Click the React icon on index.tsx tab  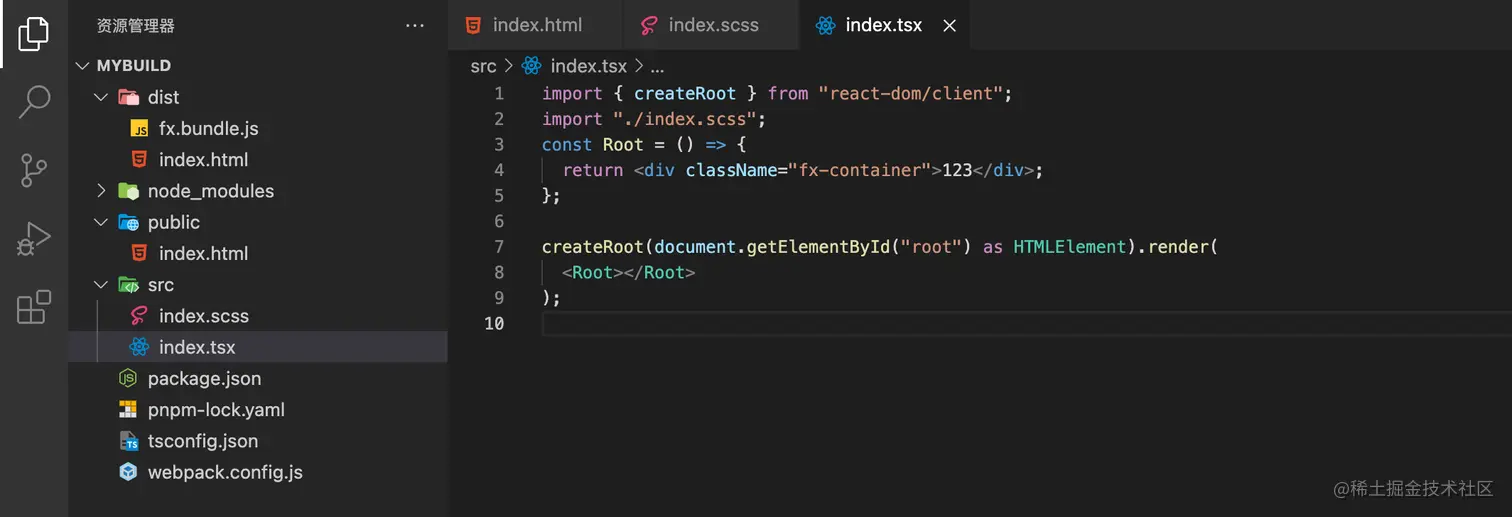point(825,26)
